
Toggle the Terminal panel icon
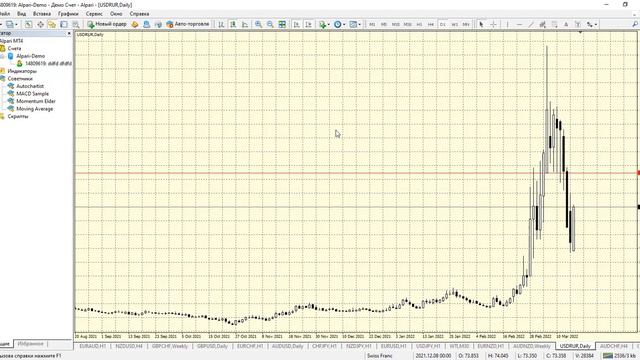click(x=64, y=24)
